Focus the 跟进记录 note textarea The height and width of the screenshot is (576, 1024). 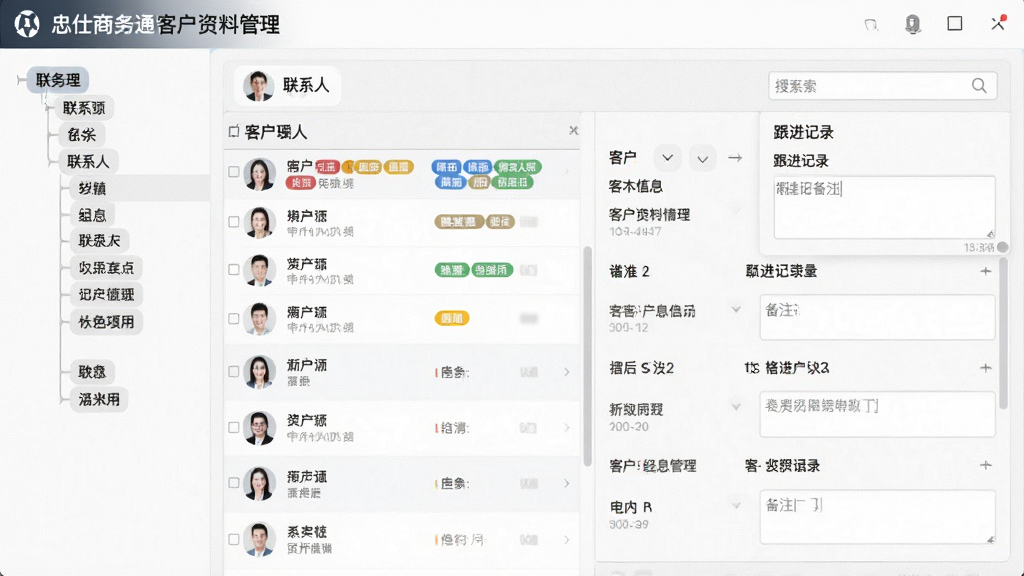coord(884,207)
